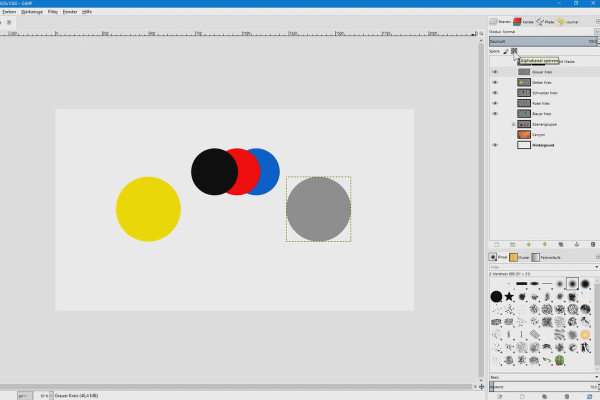Hide the Schwarzer Kreis layer
Screen dimensions: 600x400
click(x=495, y=93)
